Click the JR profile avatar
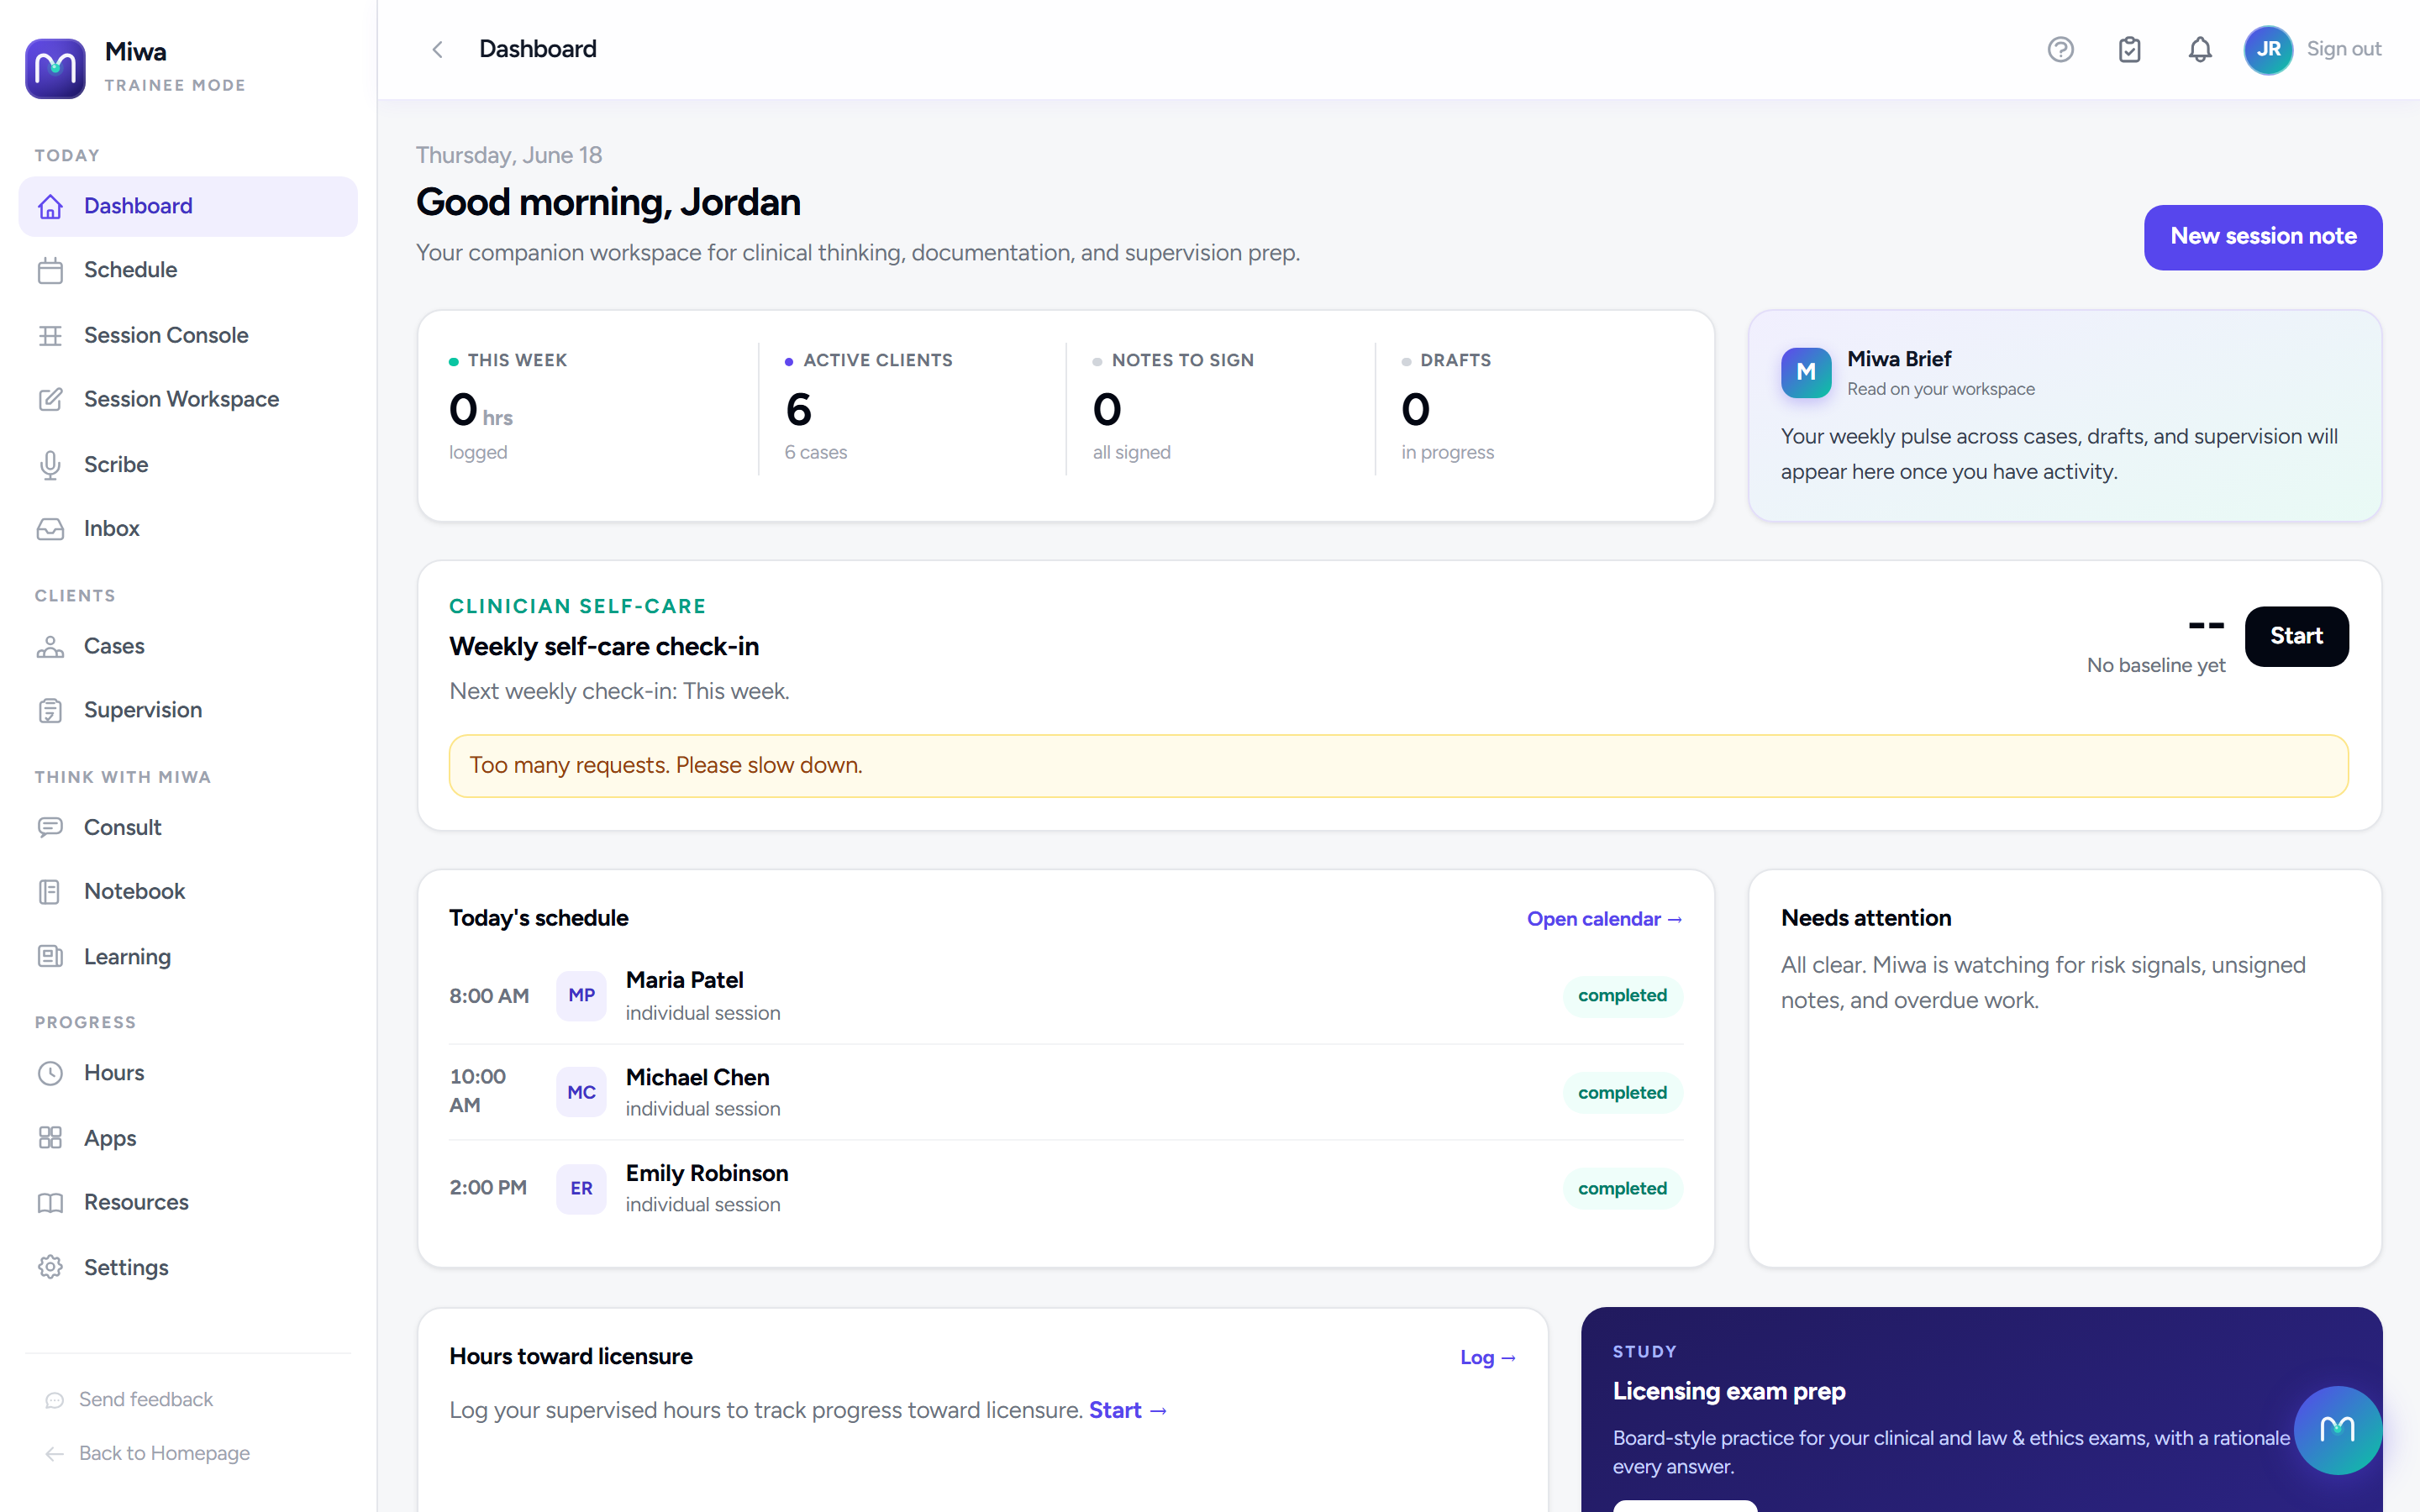 click(x=2268, y=49)
